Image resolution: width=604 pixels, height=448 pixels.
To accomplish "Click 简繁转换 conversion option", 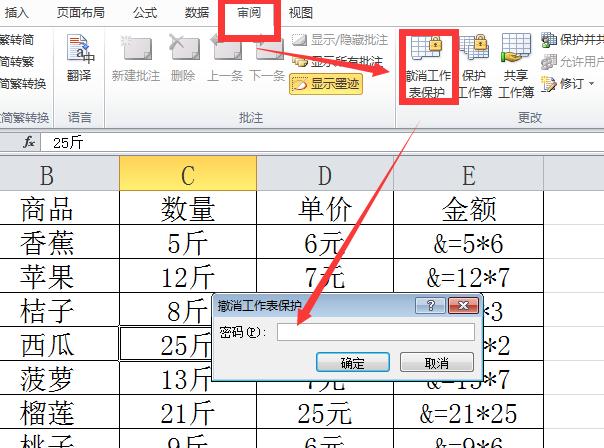I will pos(23,84).
